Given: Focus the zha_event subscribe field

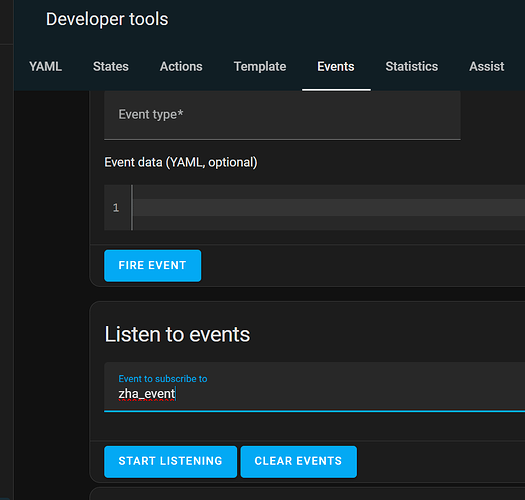Looking at the screenshot, I should pos(314,387).
